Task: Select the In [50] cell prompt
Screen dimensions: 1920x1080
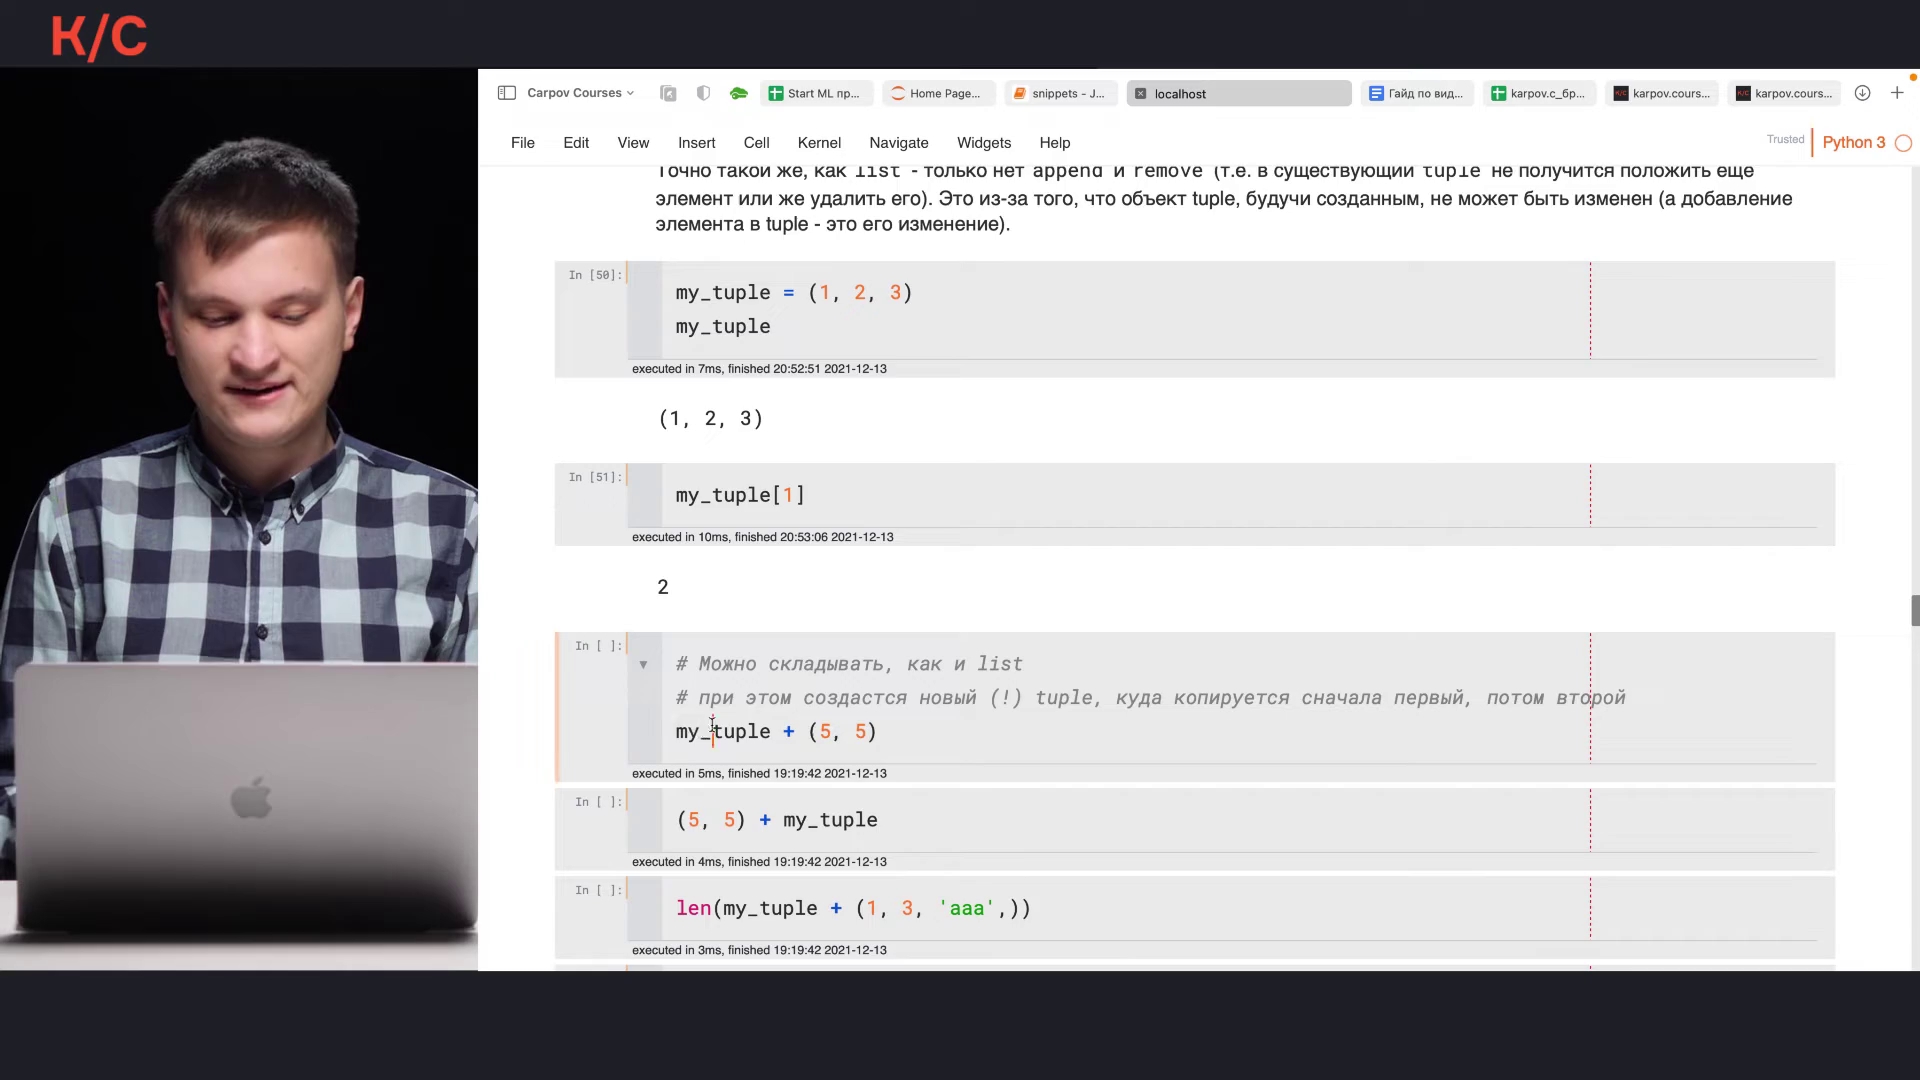Action: point(595,275)
